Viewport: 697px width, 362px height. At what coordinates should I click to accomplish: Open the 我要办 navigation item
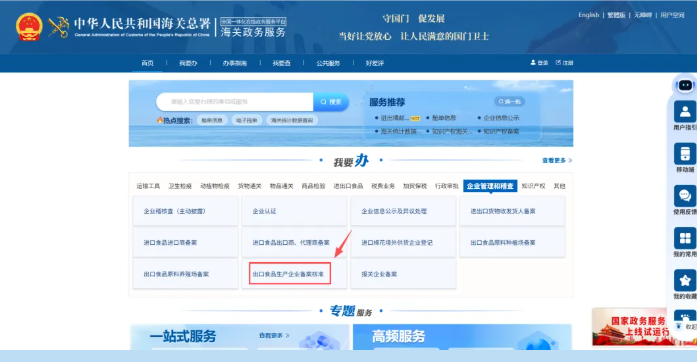[188, 63]
